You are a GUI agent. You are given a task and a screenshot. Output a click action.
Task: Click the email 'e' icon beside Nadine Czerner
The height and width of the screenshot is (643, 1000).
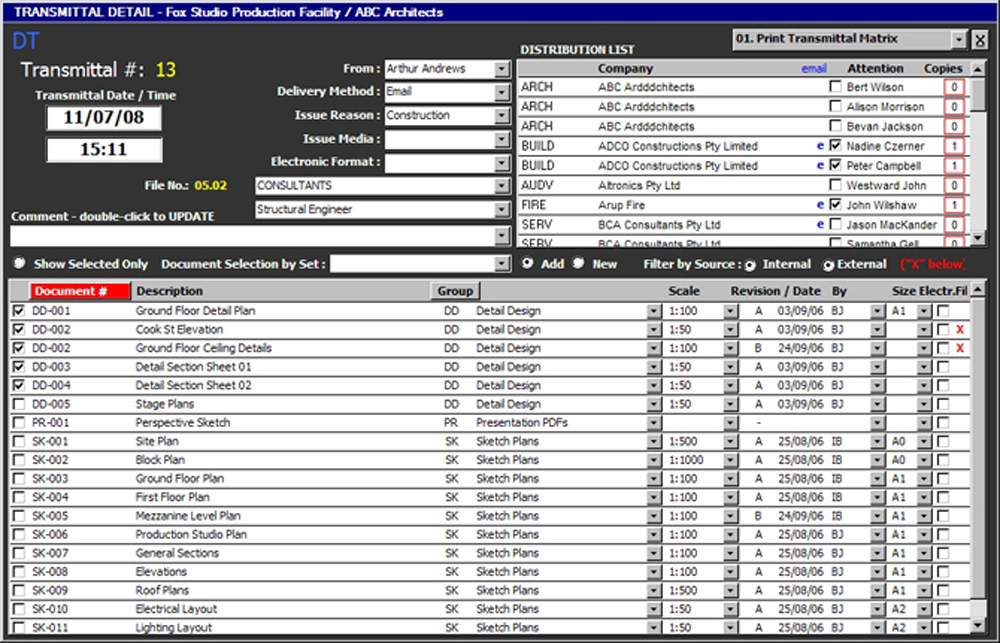821,146
